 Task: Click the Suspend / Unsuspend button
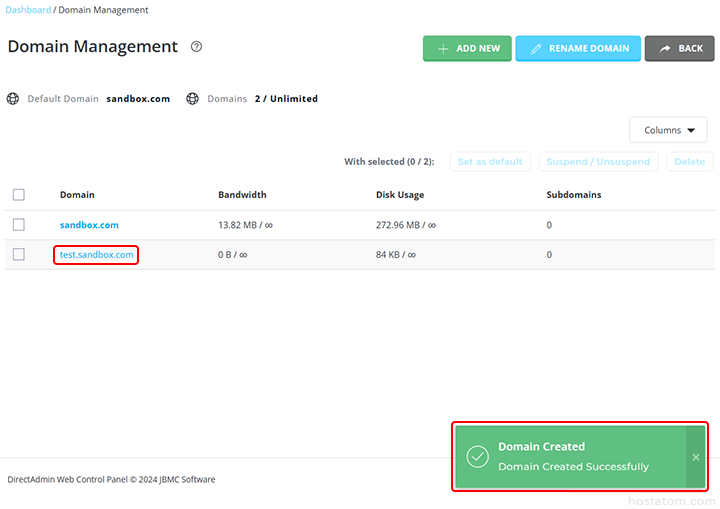pyautogui.click(x=598, y=161)
